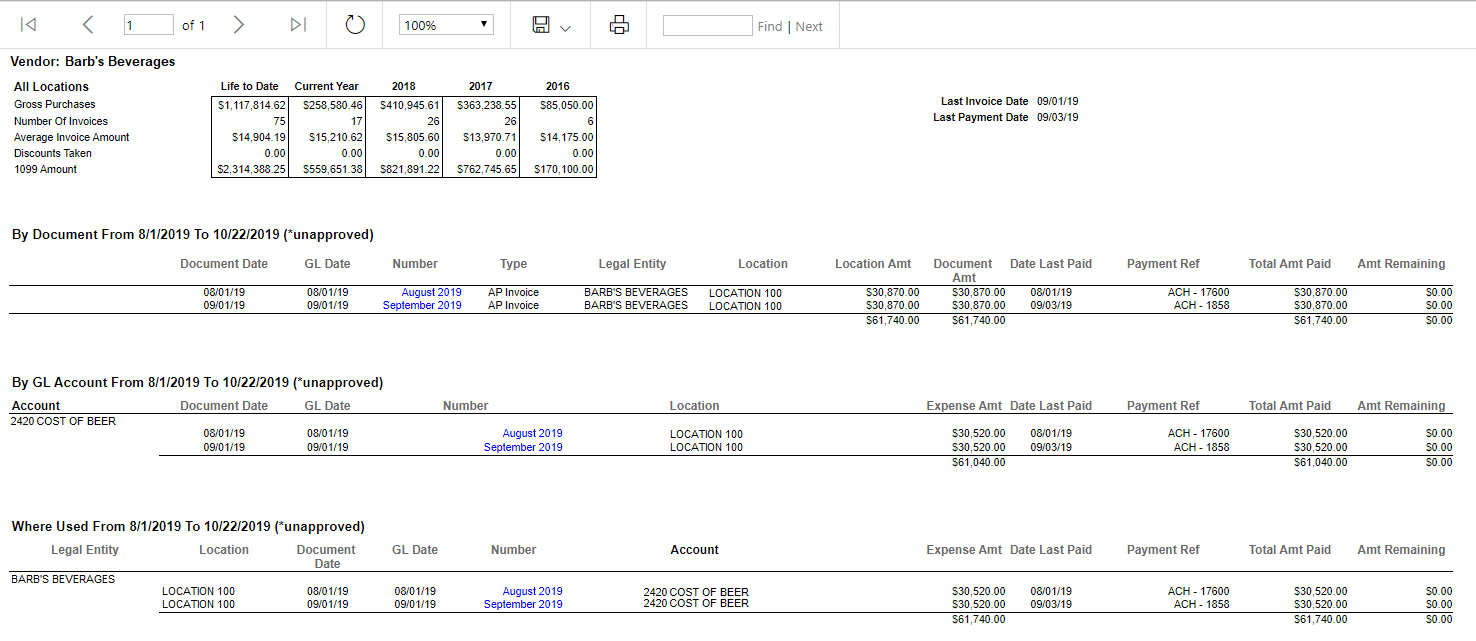Select the Life to Date gross purchases value $1,117,814.62

point(252,104)
